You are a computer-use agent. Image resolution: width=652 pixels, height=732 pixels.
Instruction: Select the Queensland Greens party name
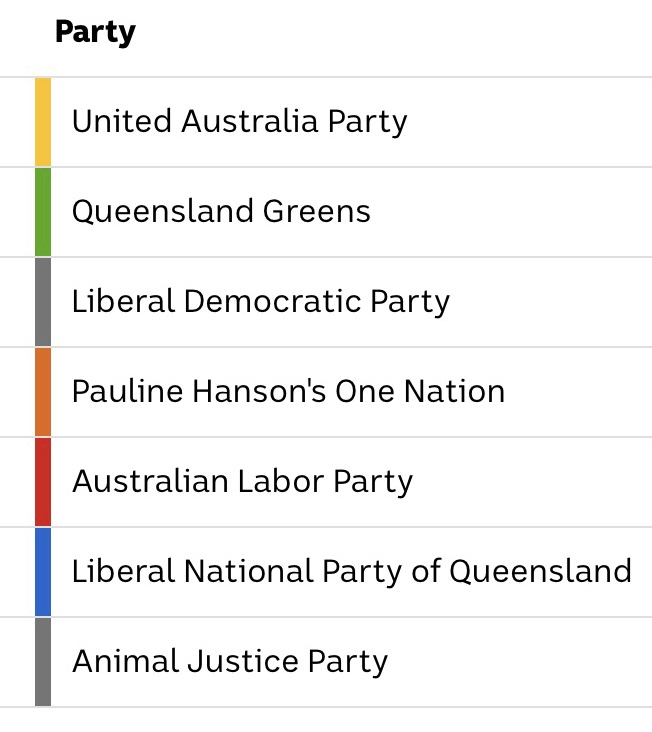[x=221, y=212]
